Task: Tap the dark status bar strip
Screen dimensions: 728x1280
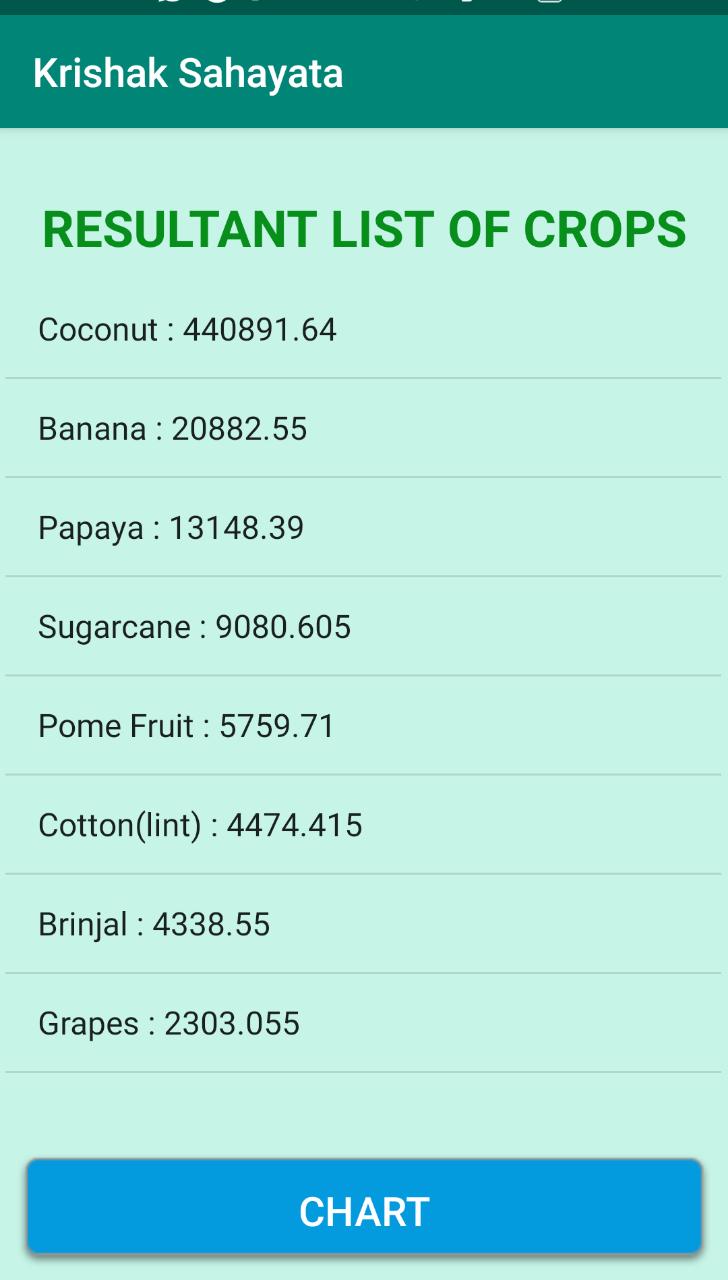Action: 364,7
